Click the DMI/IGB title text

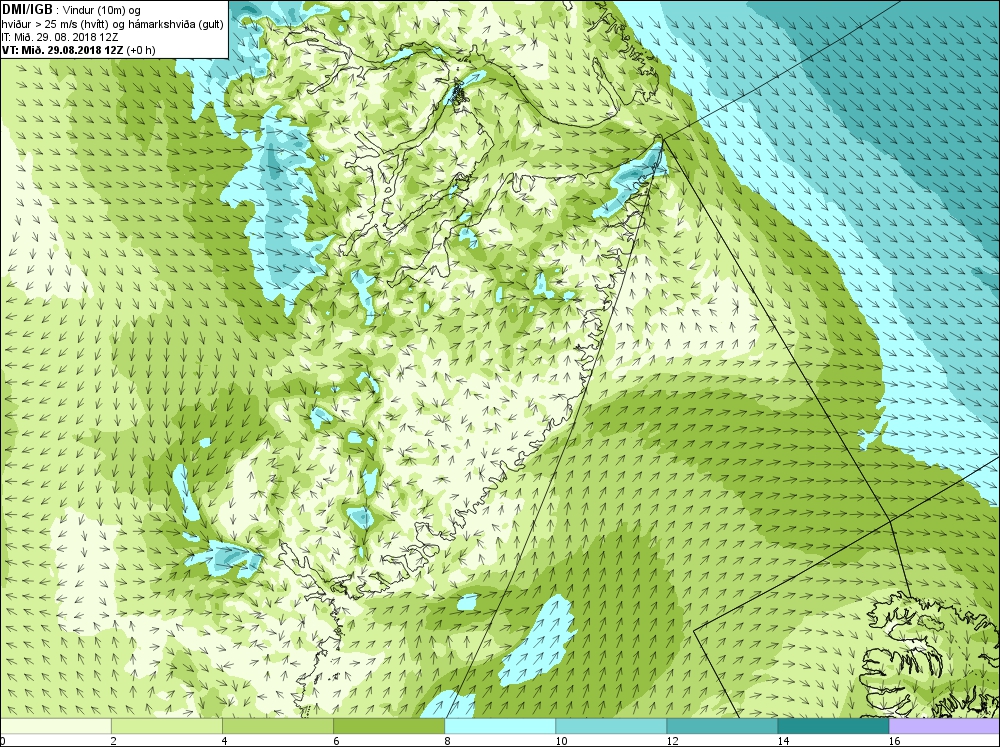[27, 10]
